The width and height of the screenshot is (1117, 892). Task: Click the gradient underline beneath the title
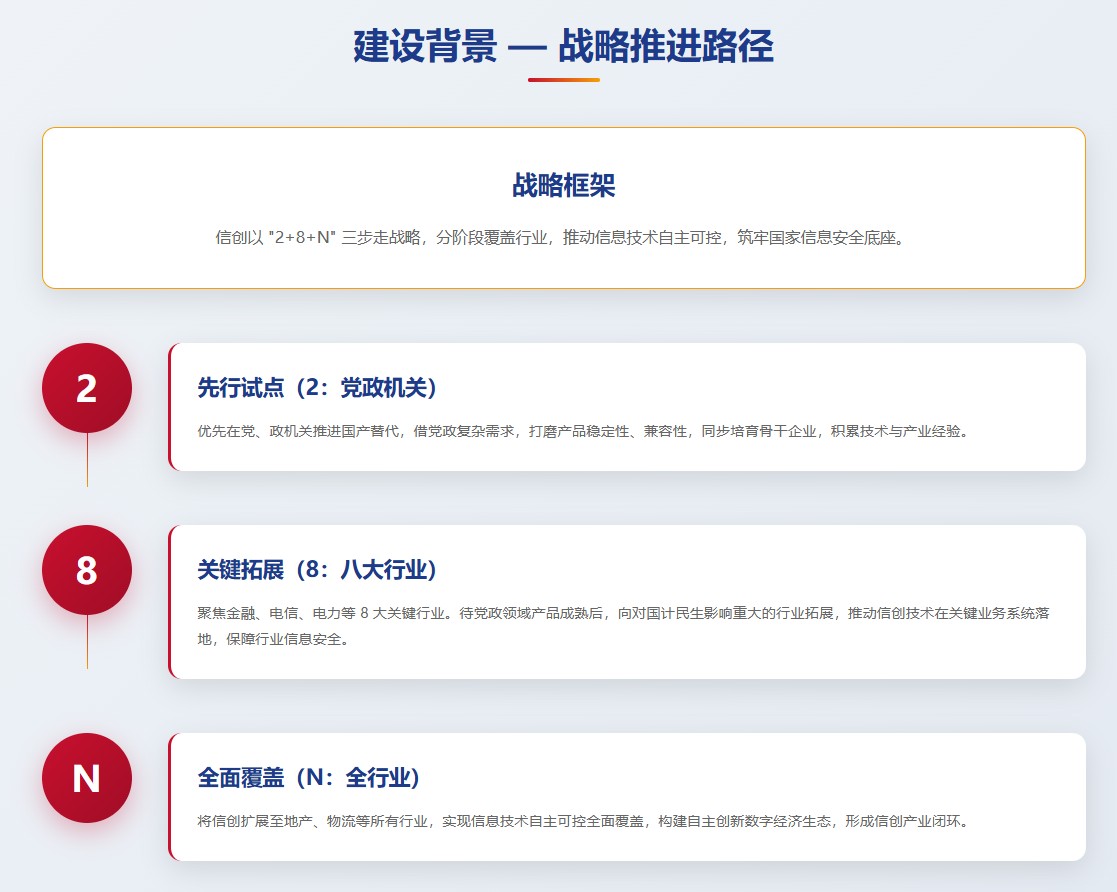[x=563, y=80]
